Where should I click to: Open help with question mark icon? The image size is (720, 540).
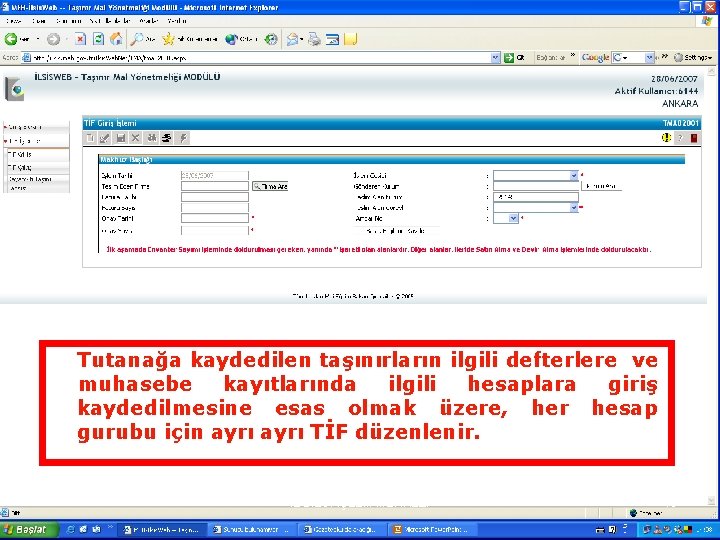(x=681, y=138)
